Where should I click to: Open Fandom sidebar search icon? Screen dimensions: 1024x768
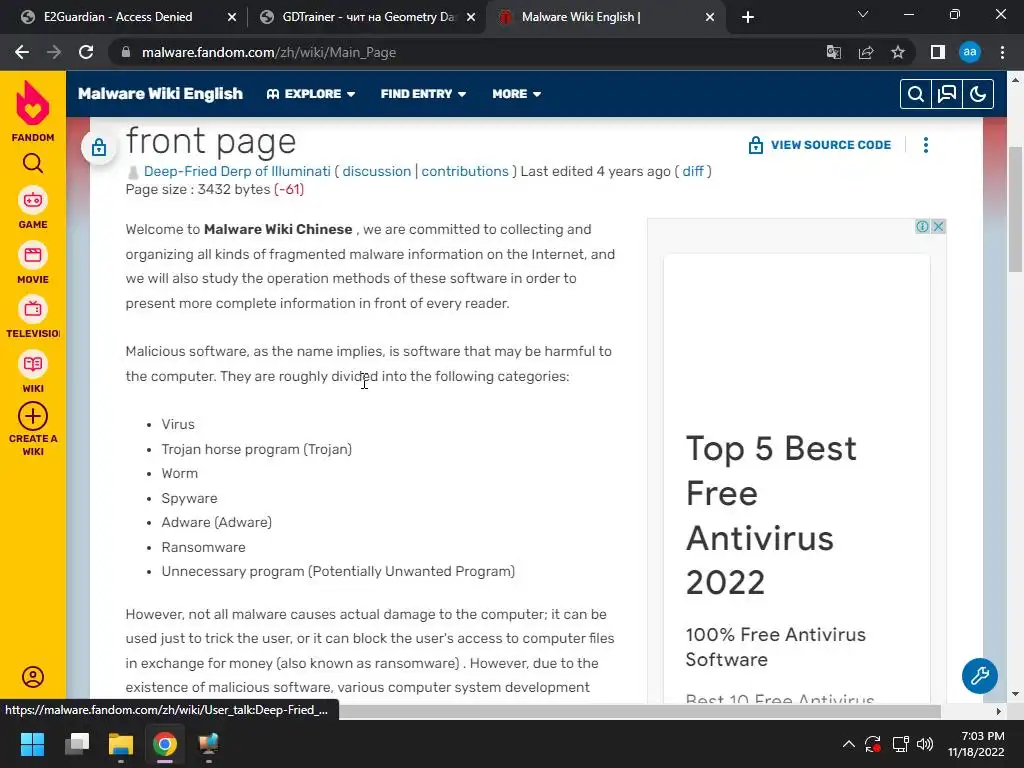point(33,163)
